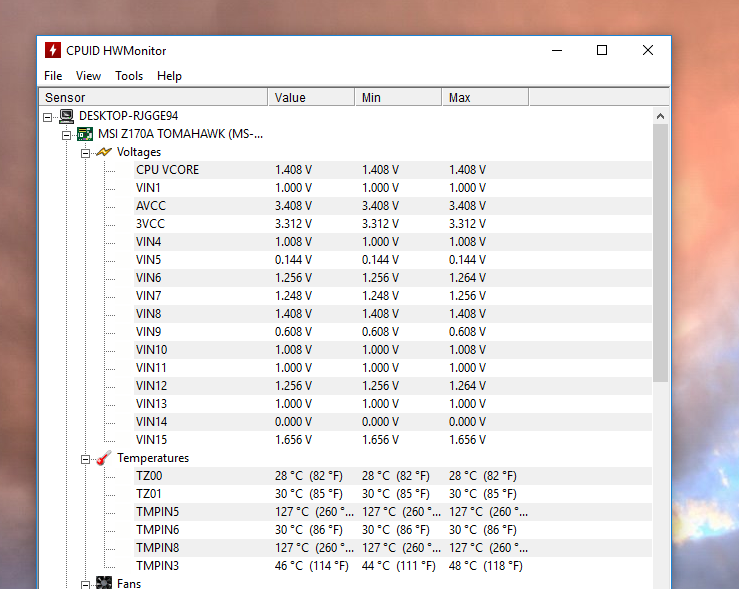Viewport: 739px width, 589px height.
Task: Select the VIN5 sensor row
Action: pyautogui.click(x=393, y=260)
